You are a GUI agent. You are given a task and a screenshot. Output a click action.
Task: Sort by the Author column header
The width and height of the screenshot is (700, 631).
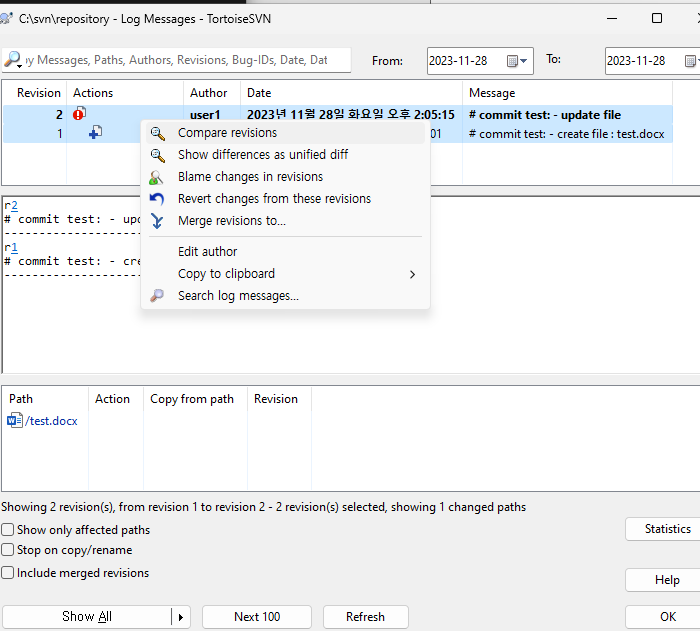tap(212, 93)
